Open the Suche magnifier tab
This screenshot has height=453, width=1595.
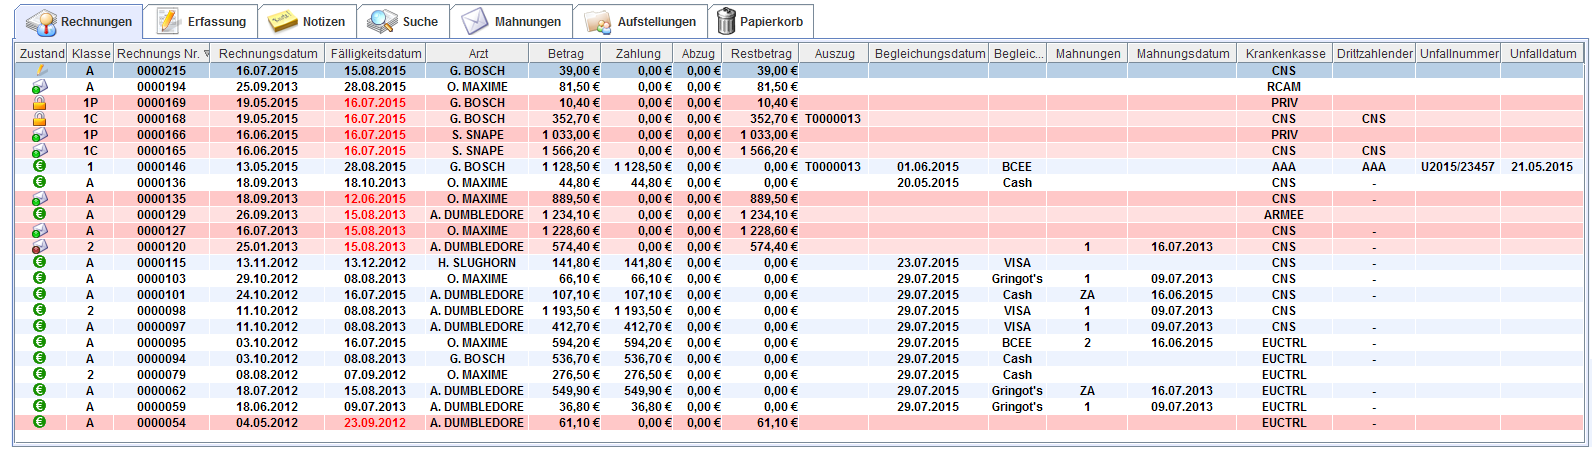point(403,21)
